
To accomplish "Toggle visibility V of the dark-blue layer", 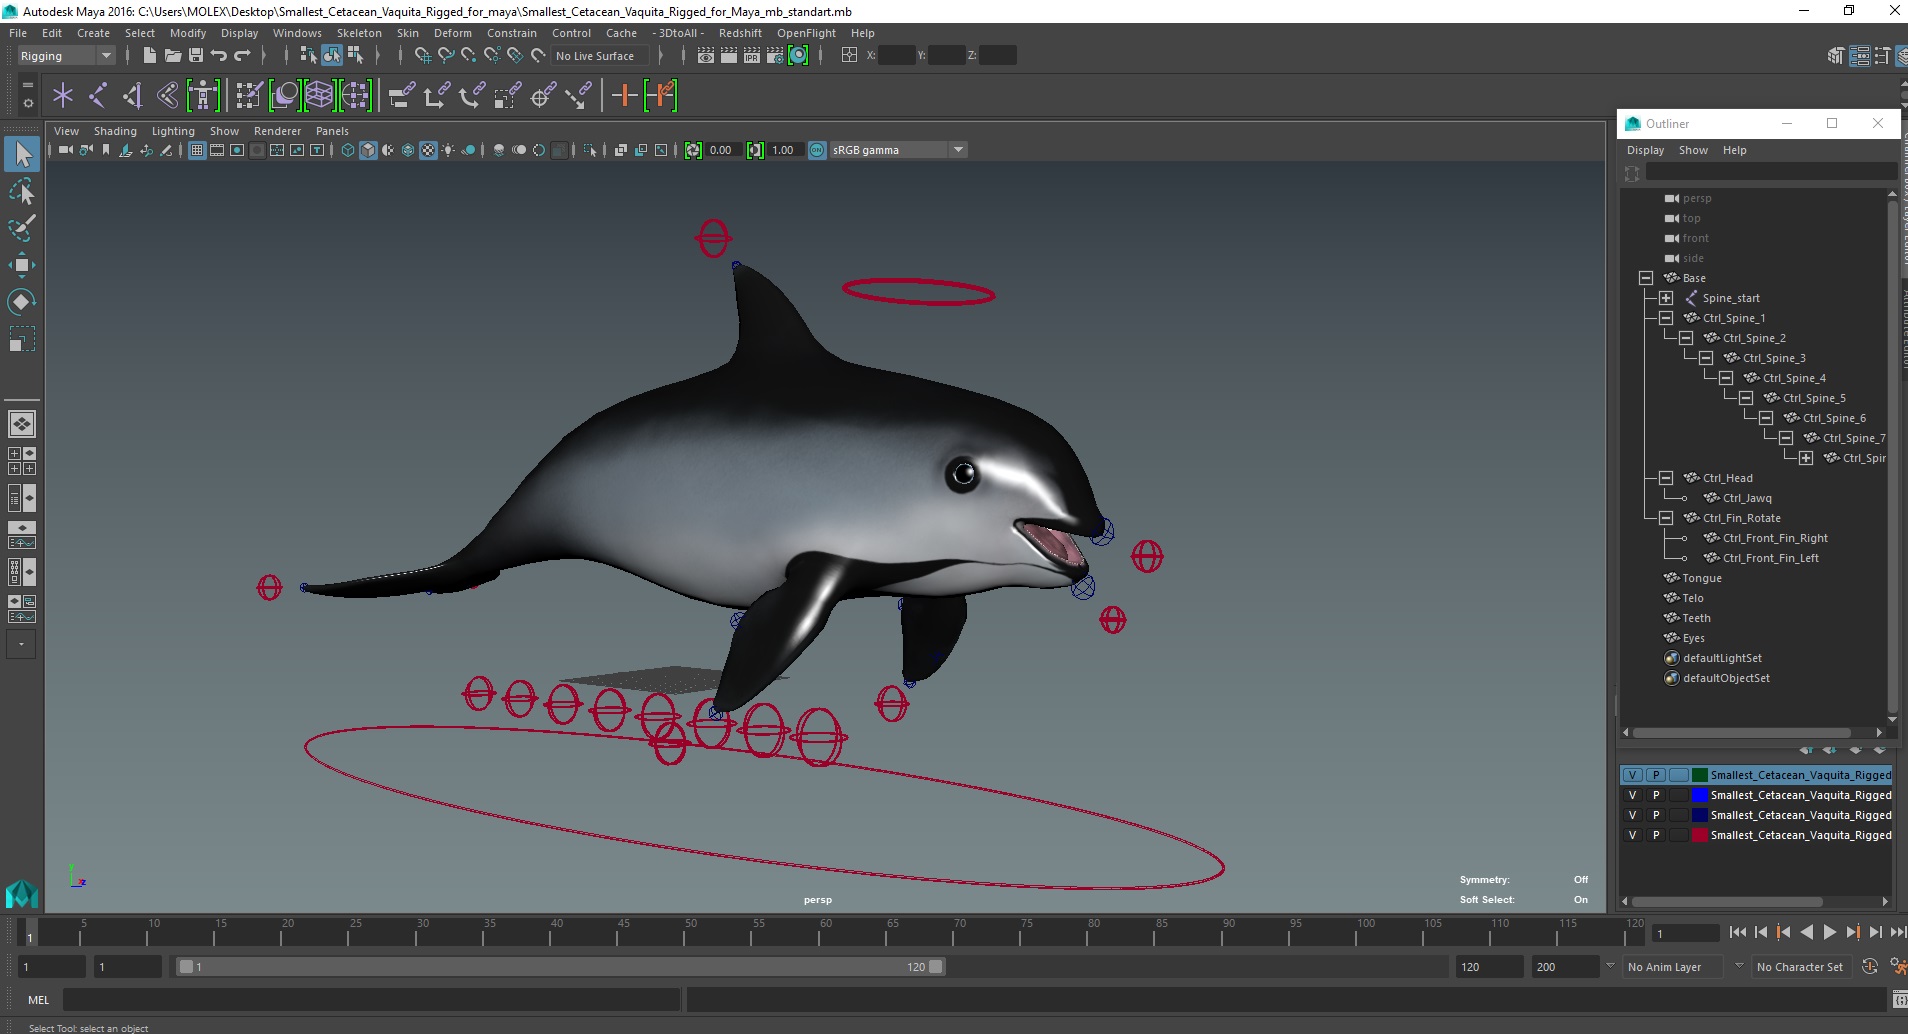I will coord(1633,815).
